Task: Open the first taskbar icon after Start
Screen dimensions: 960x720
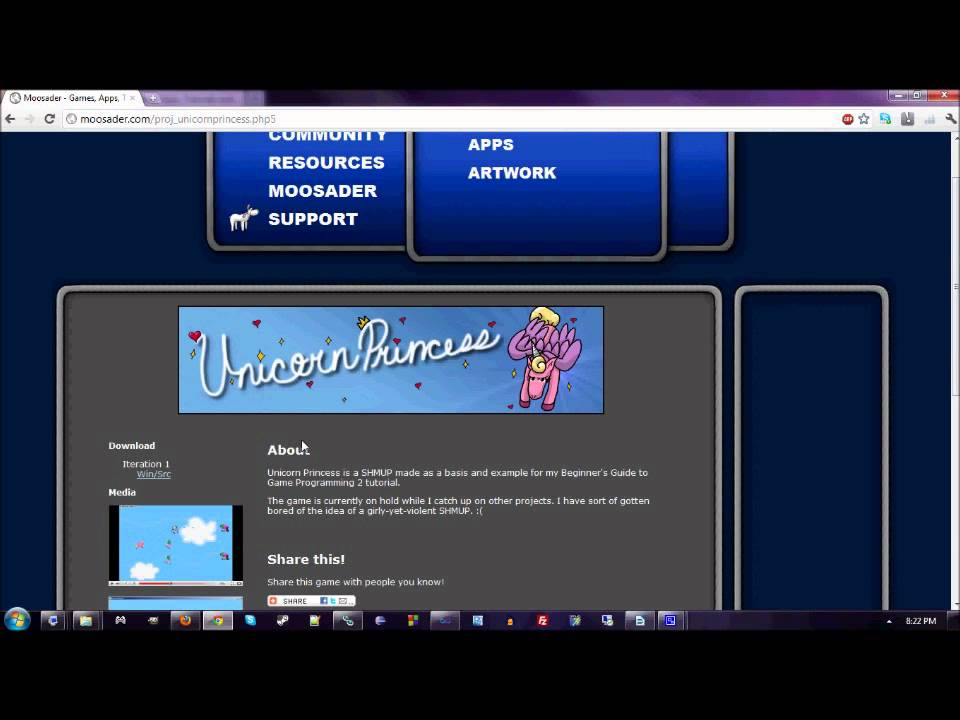Action: coord(53,621)
